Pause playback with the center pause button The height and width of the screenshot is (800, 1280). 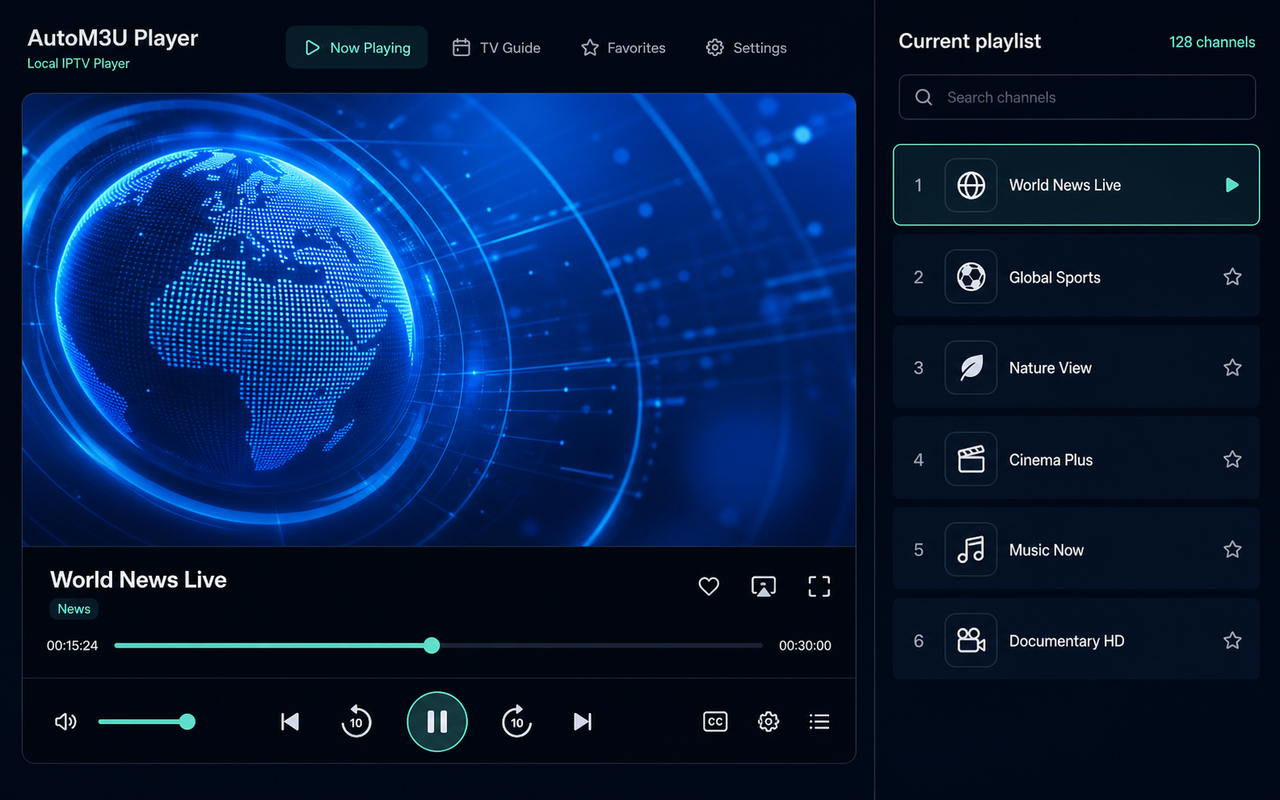click(x=437, y=721)
